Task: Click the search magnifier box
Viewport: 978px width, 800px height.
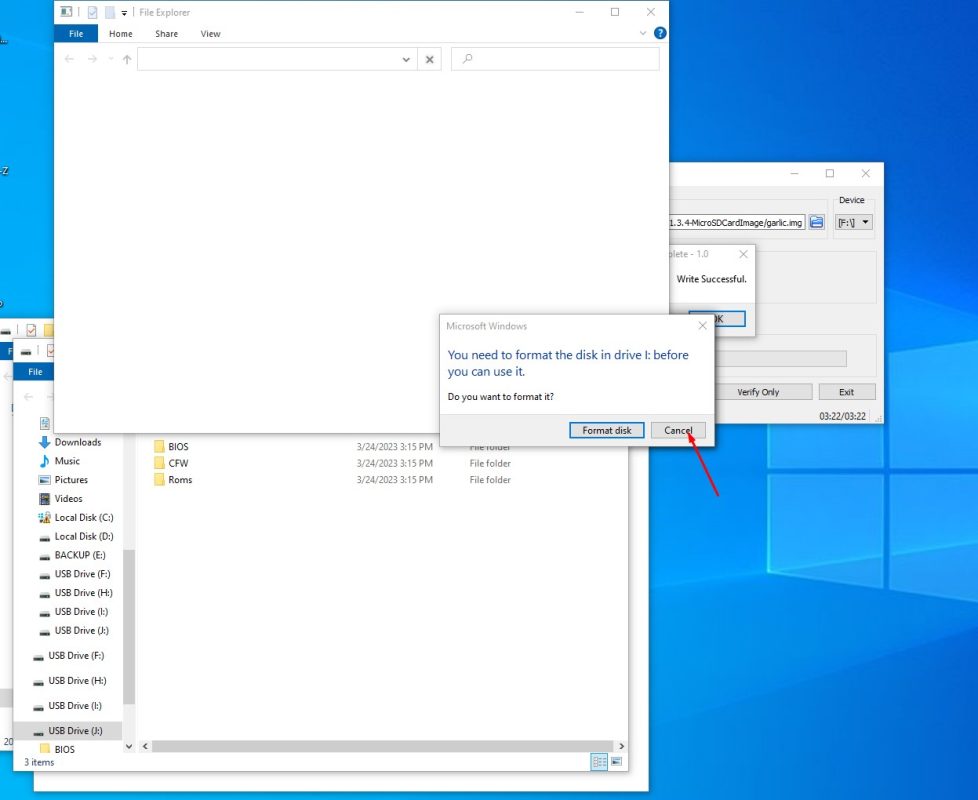Action: click(555, 60)
